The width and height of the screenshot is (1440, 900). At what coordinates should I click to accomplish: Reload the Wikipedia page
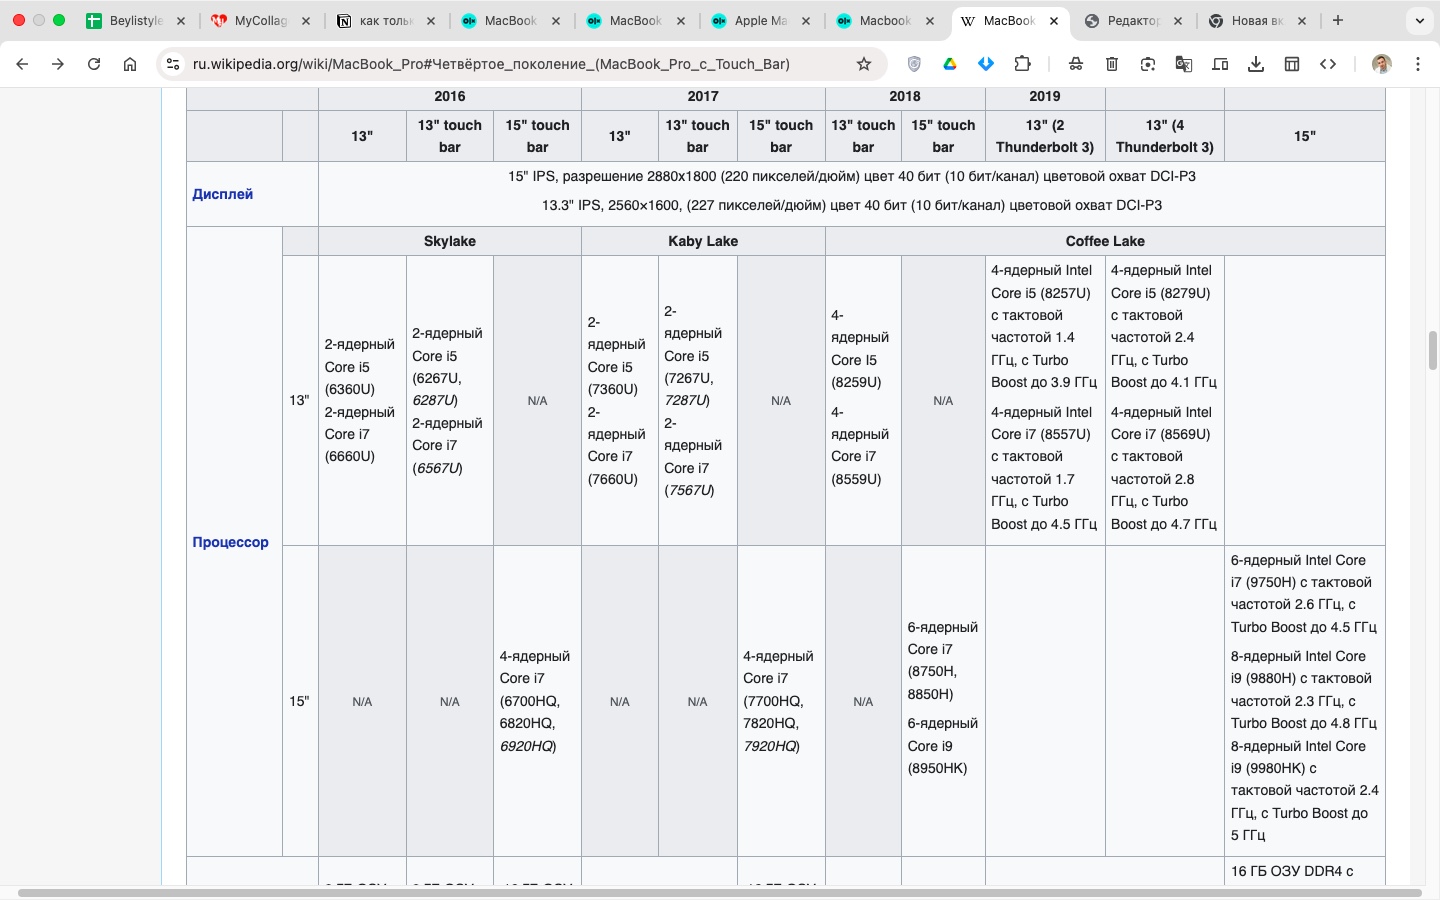pos(94,64)
